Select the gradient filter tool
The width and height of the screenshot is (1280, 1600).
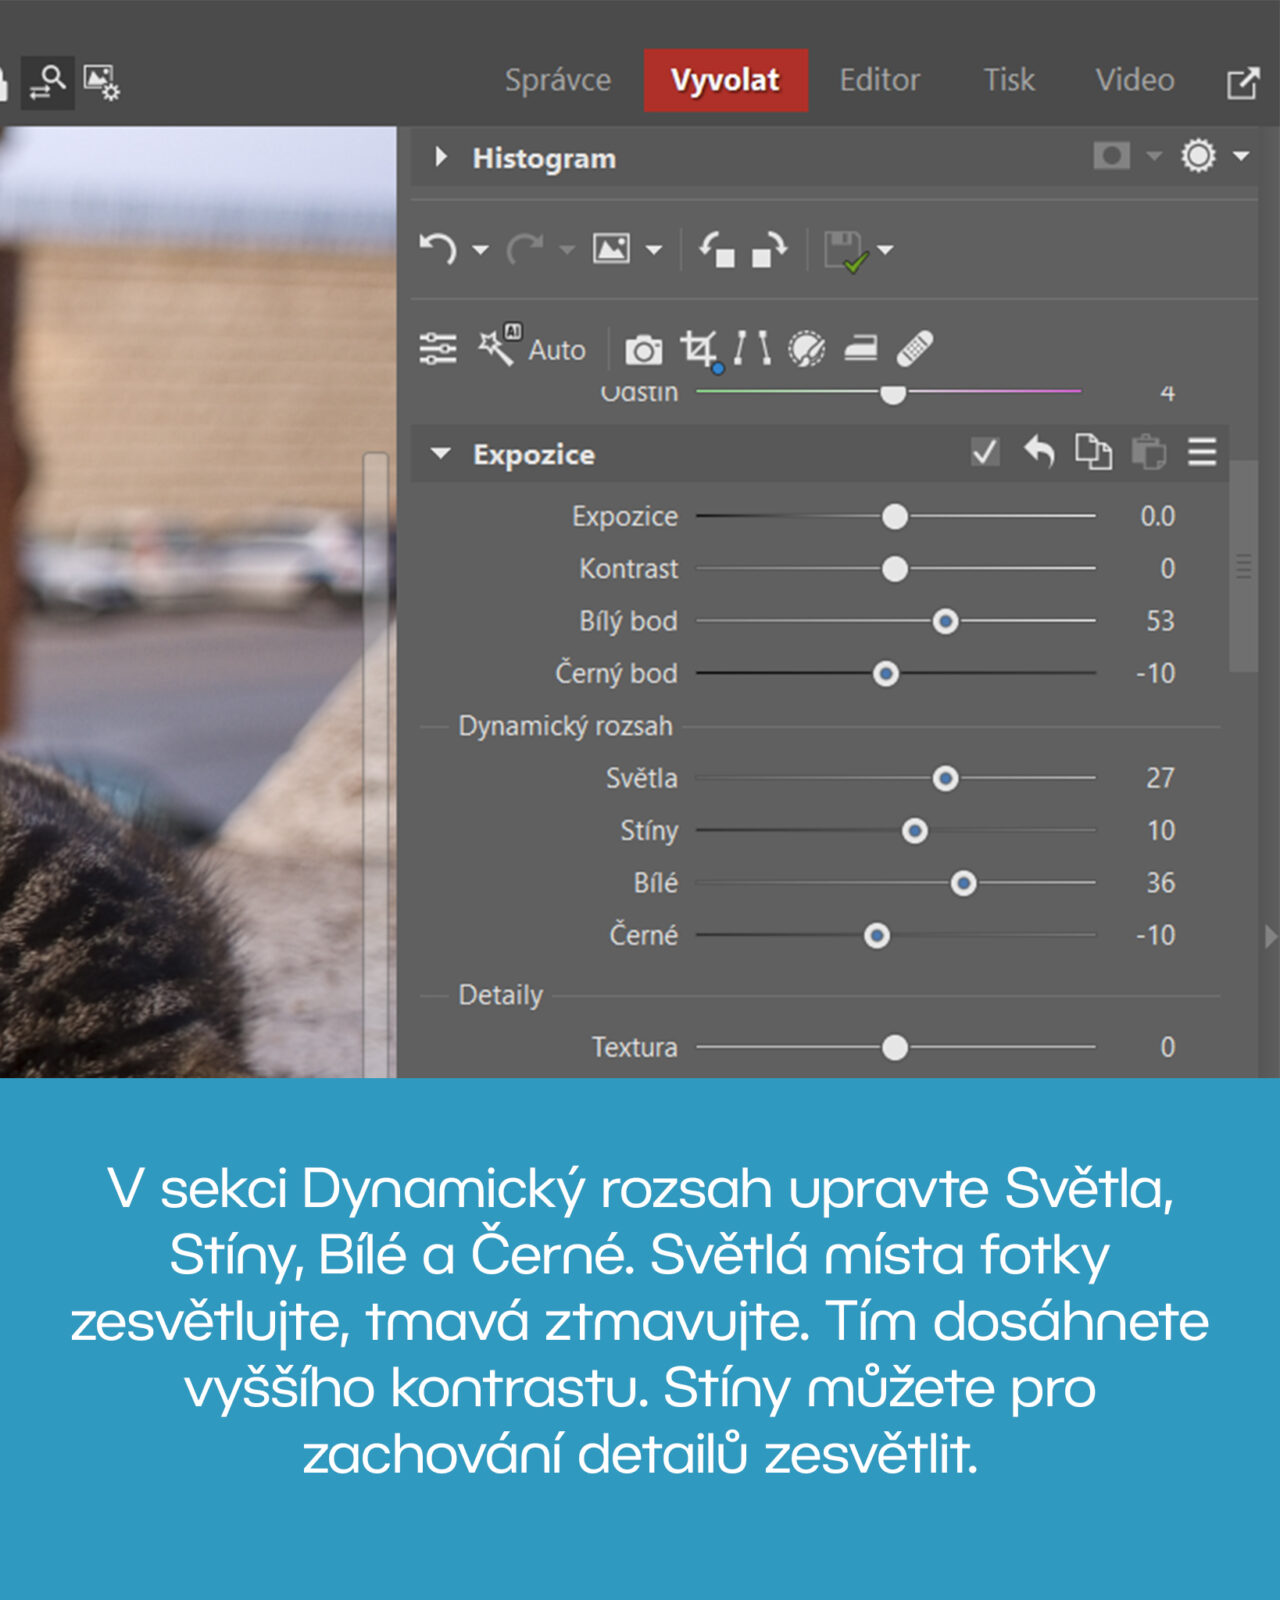860,349
